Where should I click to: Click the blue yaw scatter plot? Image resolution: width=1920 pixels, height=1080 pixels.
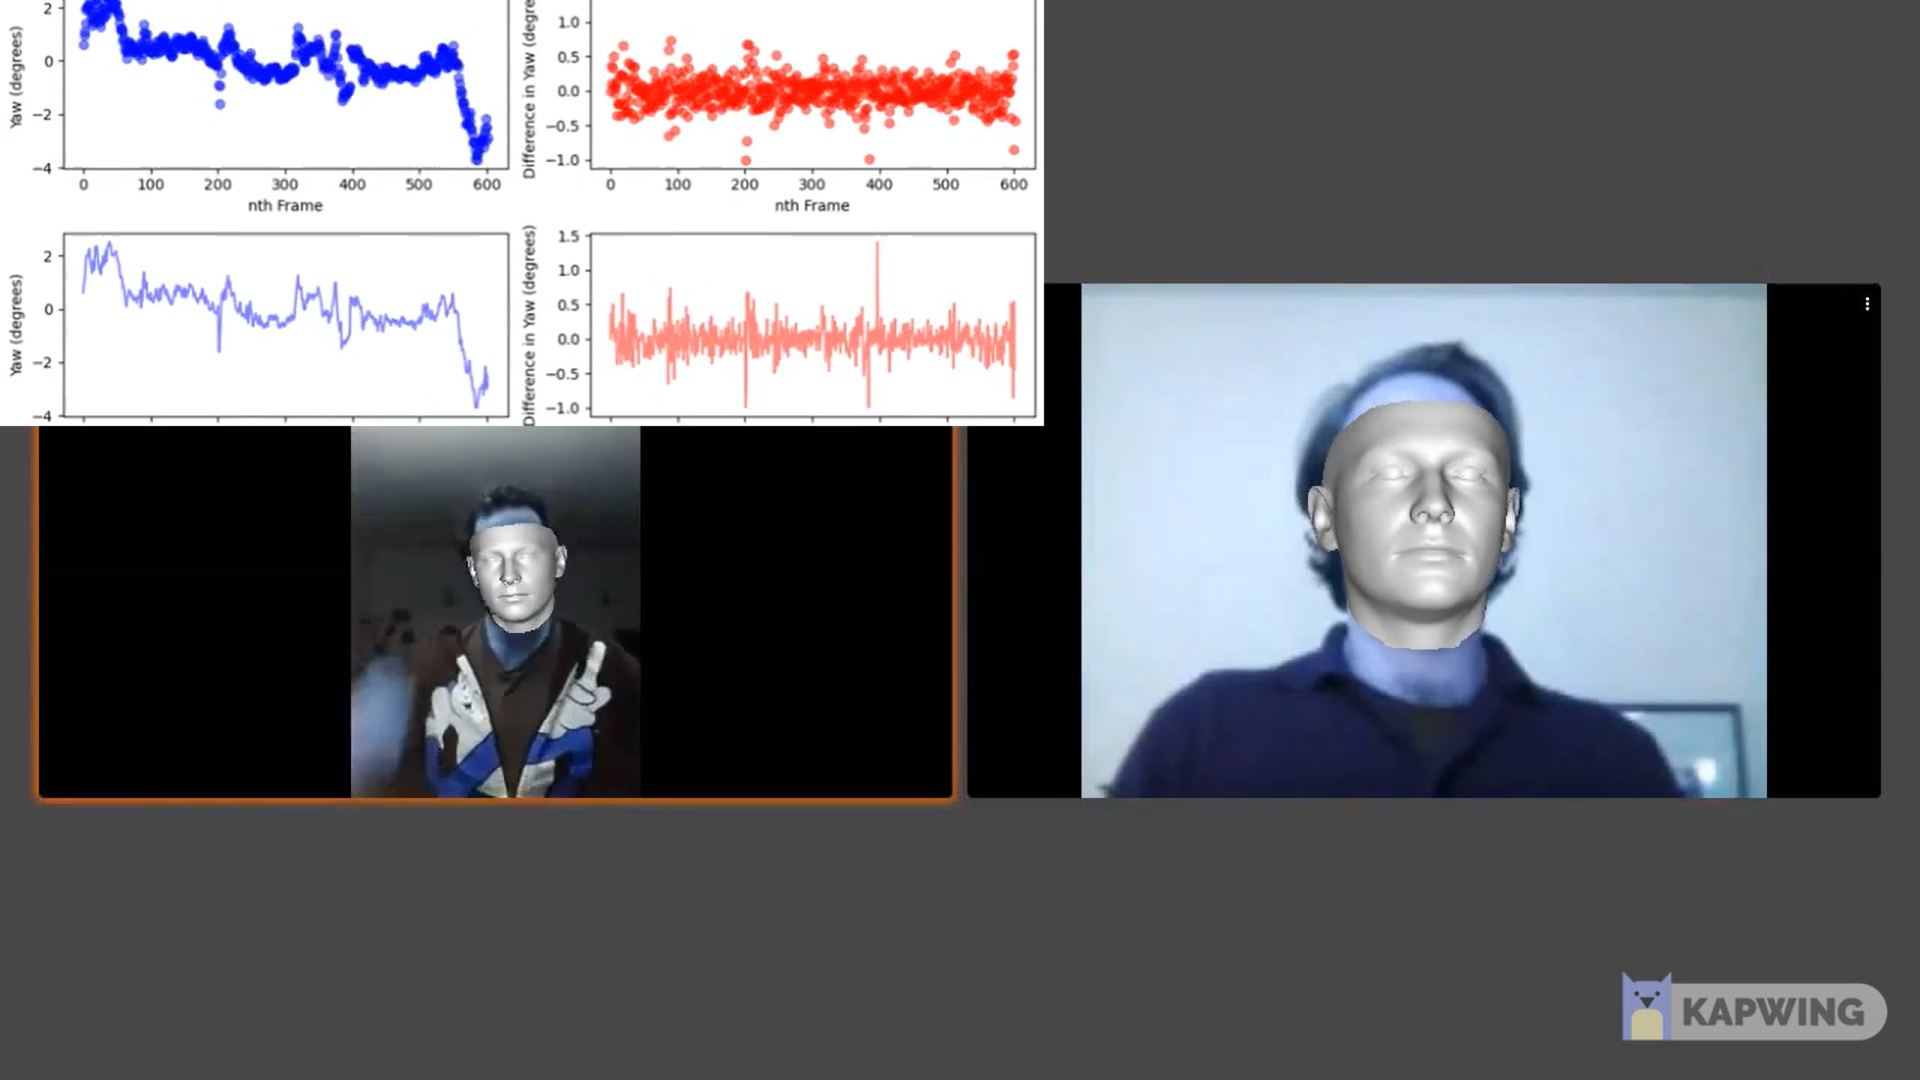pos(285,82)
